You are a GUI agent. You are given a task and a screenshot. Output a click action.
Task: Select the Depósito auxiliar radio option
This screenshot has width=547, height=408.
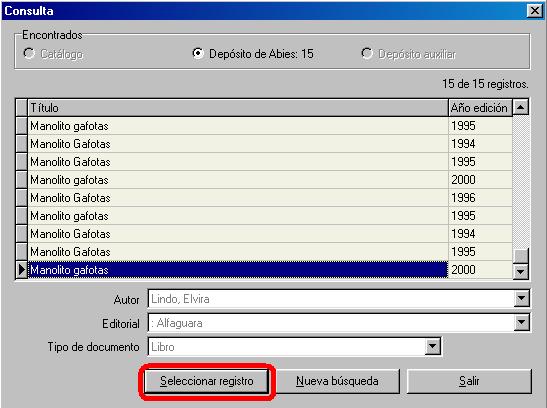367,53
